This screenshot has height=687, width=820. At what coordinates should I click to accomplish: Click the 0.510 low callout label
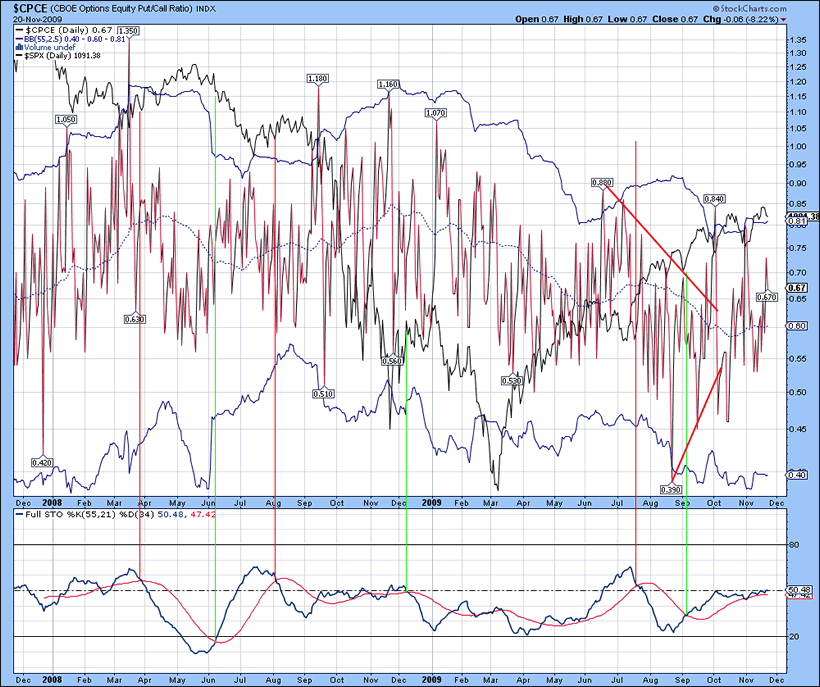tap(323, 394)
